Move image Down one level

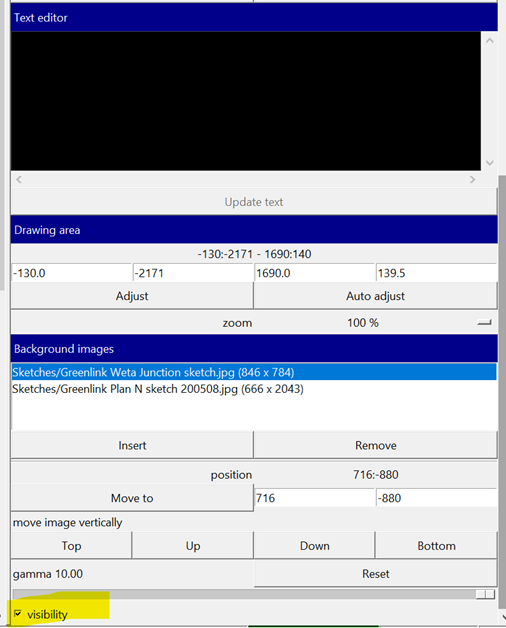[314, 545]
